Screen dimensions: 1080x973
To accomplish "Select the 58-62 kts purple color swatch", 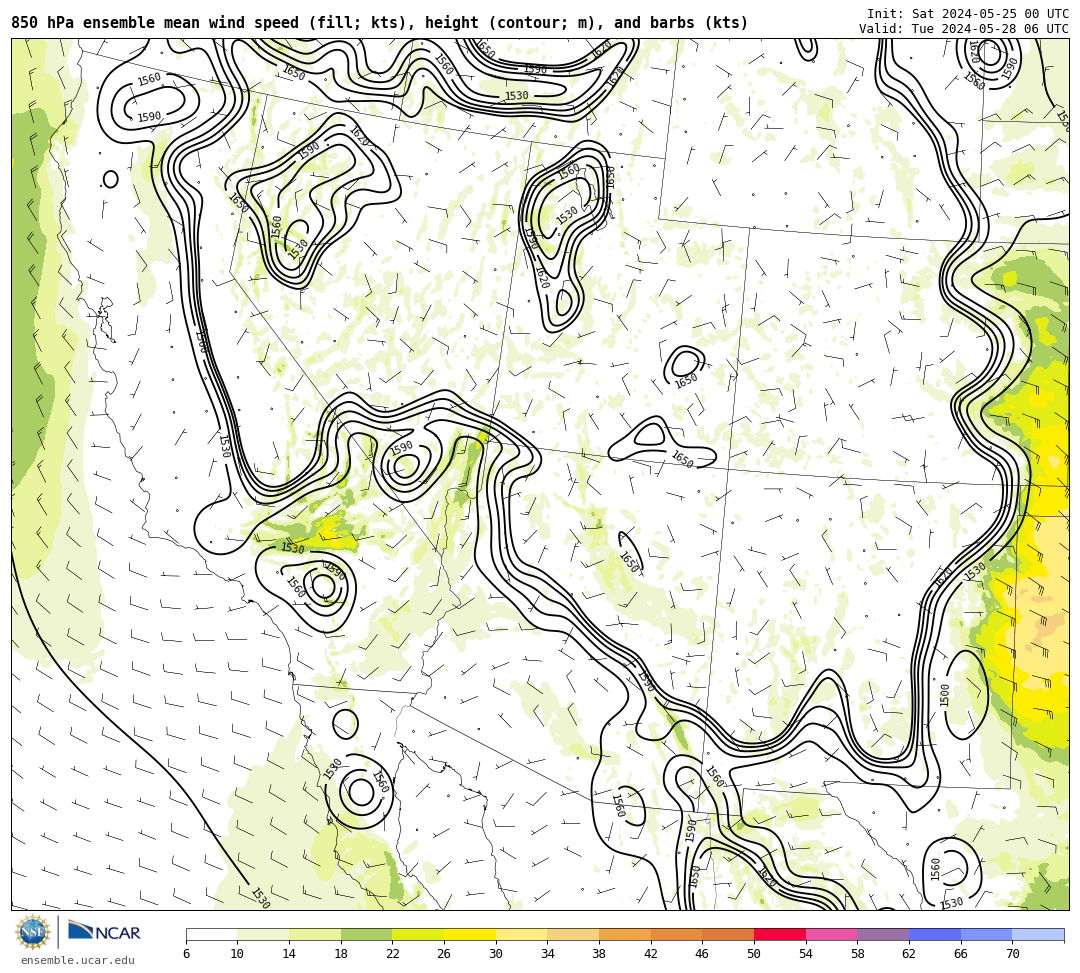I will pyautogui.click(x=883, y=934).
